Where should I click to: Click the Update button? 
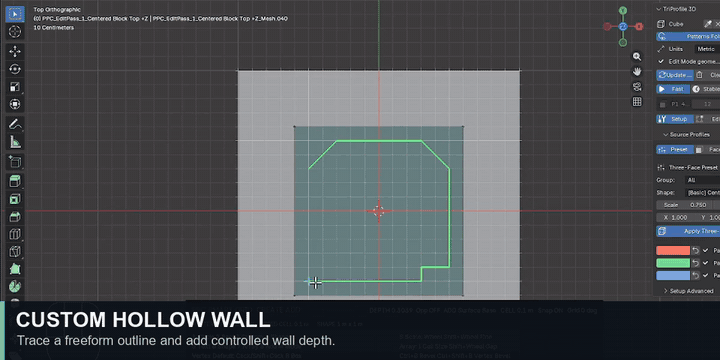(x=675, y=75)
